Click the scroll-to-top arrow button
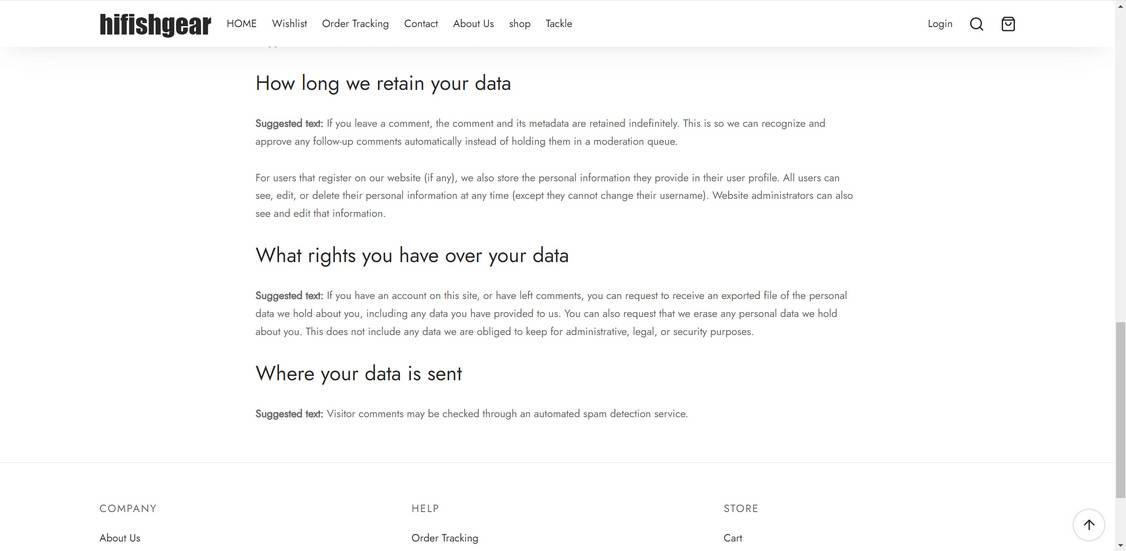 [x=1088, y=524]
